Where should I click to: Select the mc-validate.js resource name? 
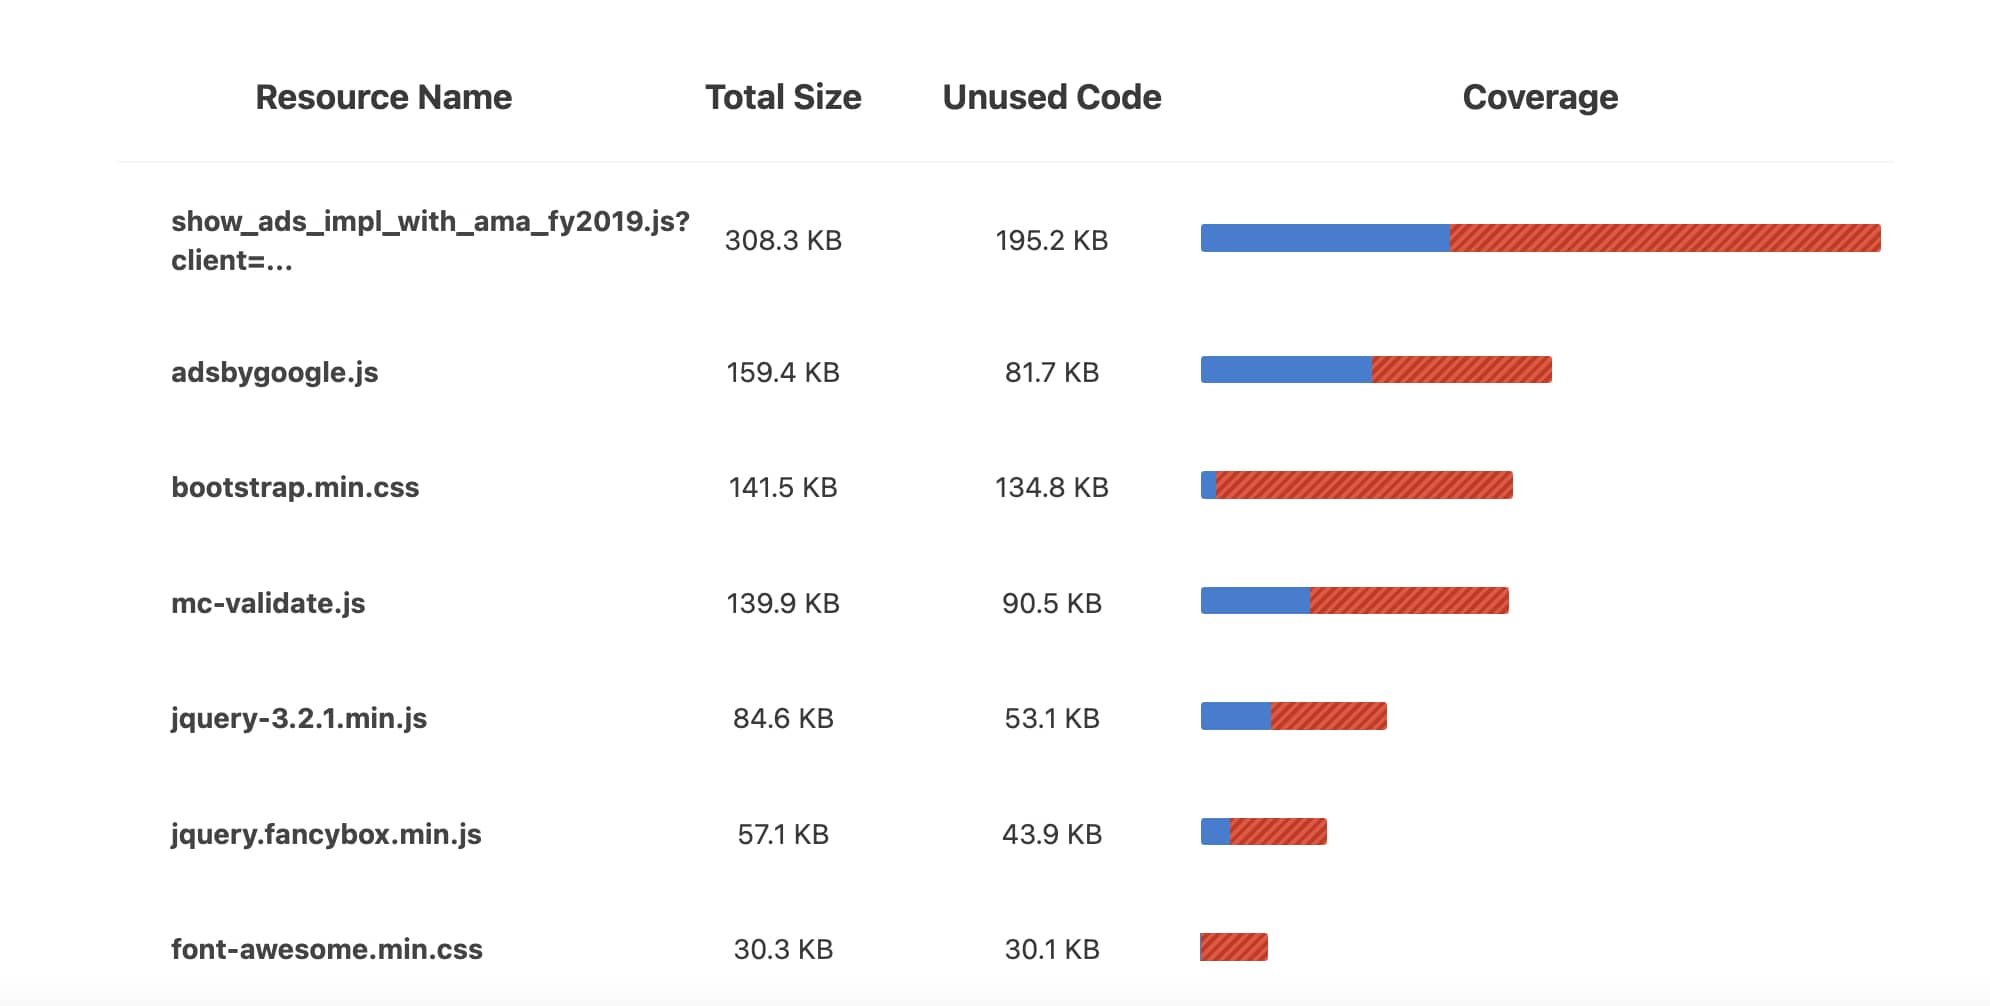pyautogui.click(x=268, y=603)
